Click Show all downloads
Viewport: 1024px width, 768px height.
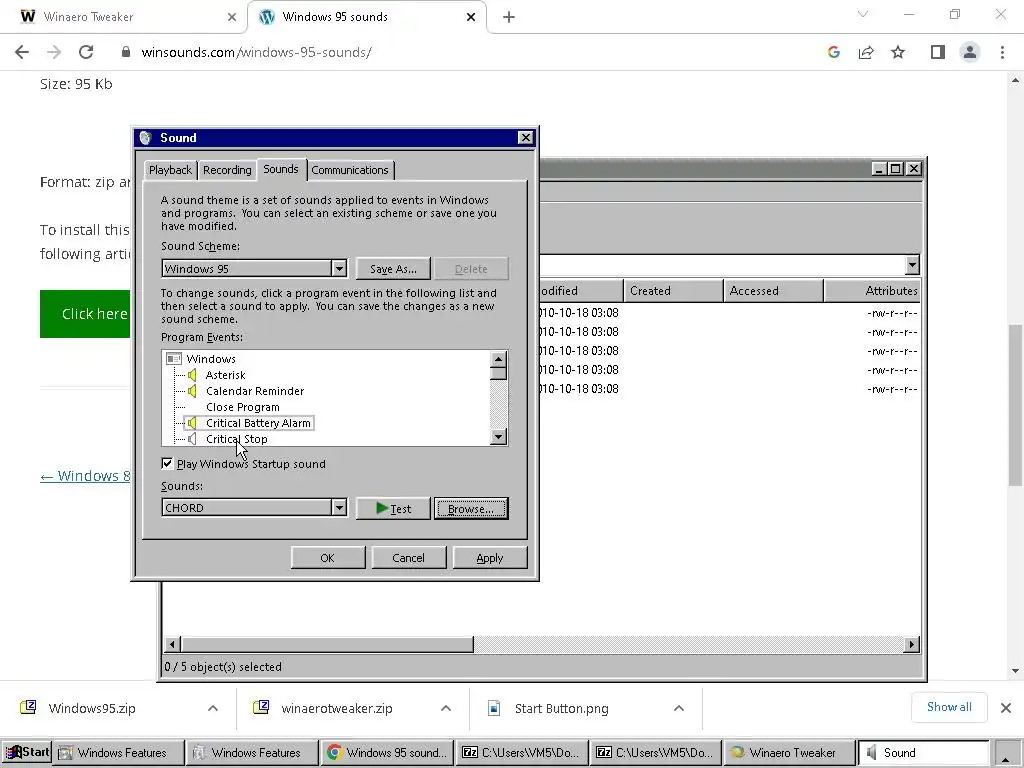coord(949,707)
